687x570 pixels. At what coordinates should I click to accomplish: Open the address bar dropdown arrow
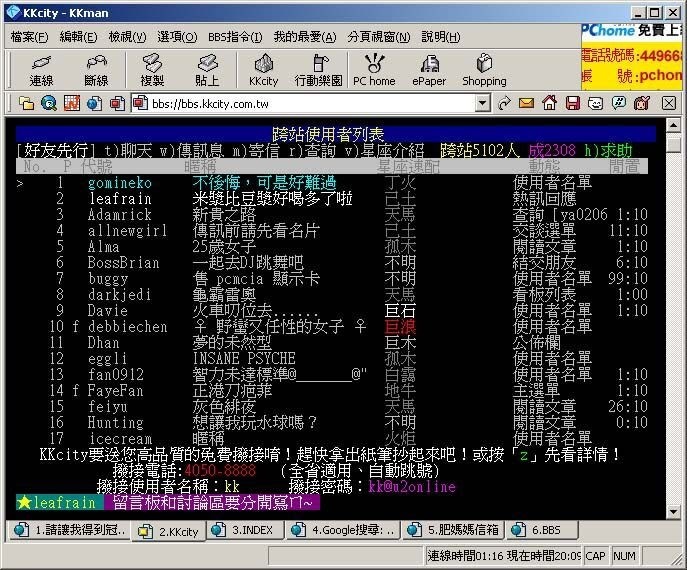(x=482, y=103)
